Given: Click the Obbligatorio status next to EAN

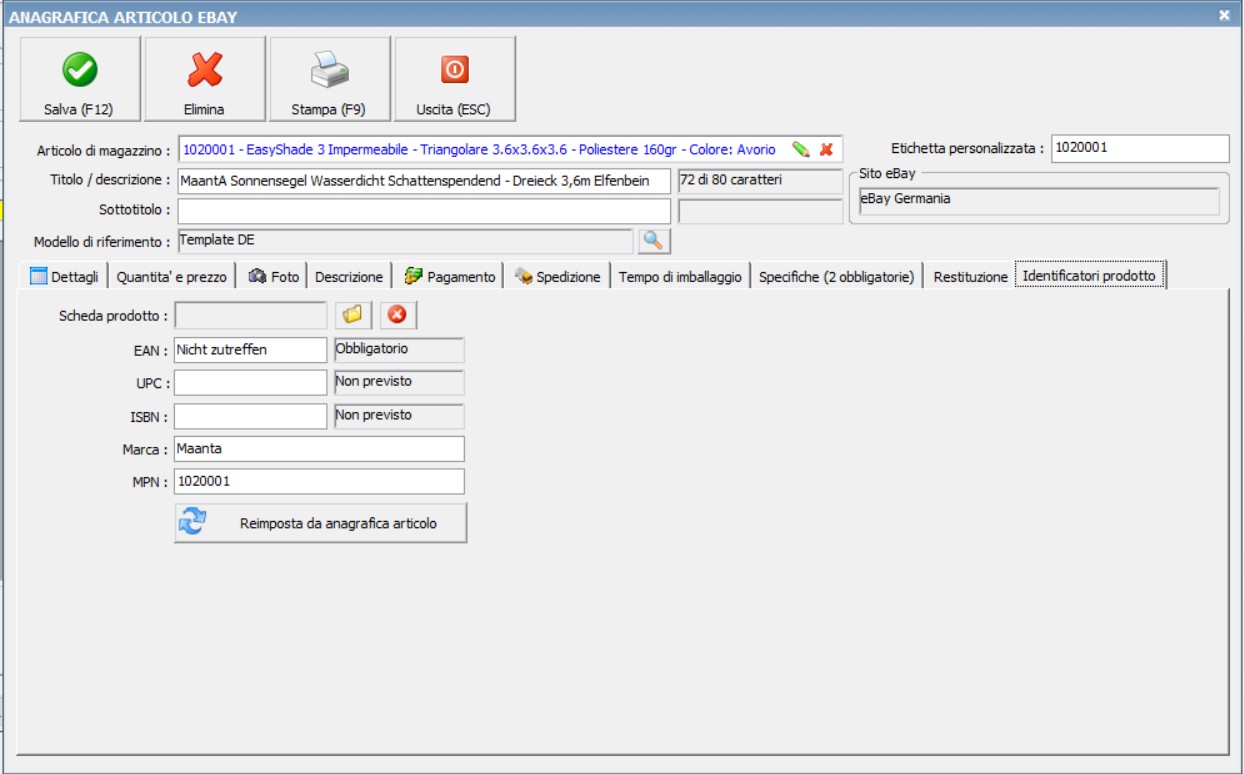Looking at the screenshot, I should 399,350.
